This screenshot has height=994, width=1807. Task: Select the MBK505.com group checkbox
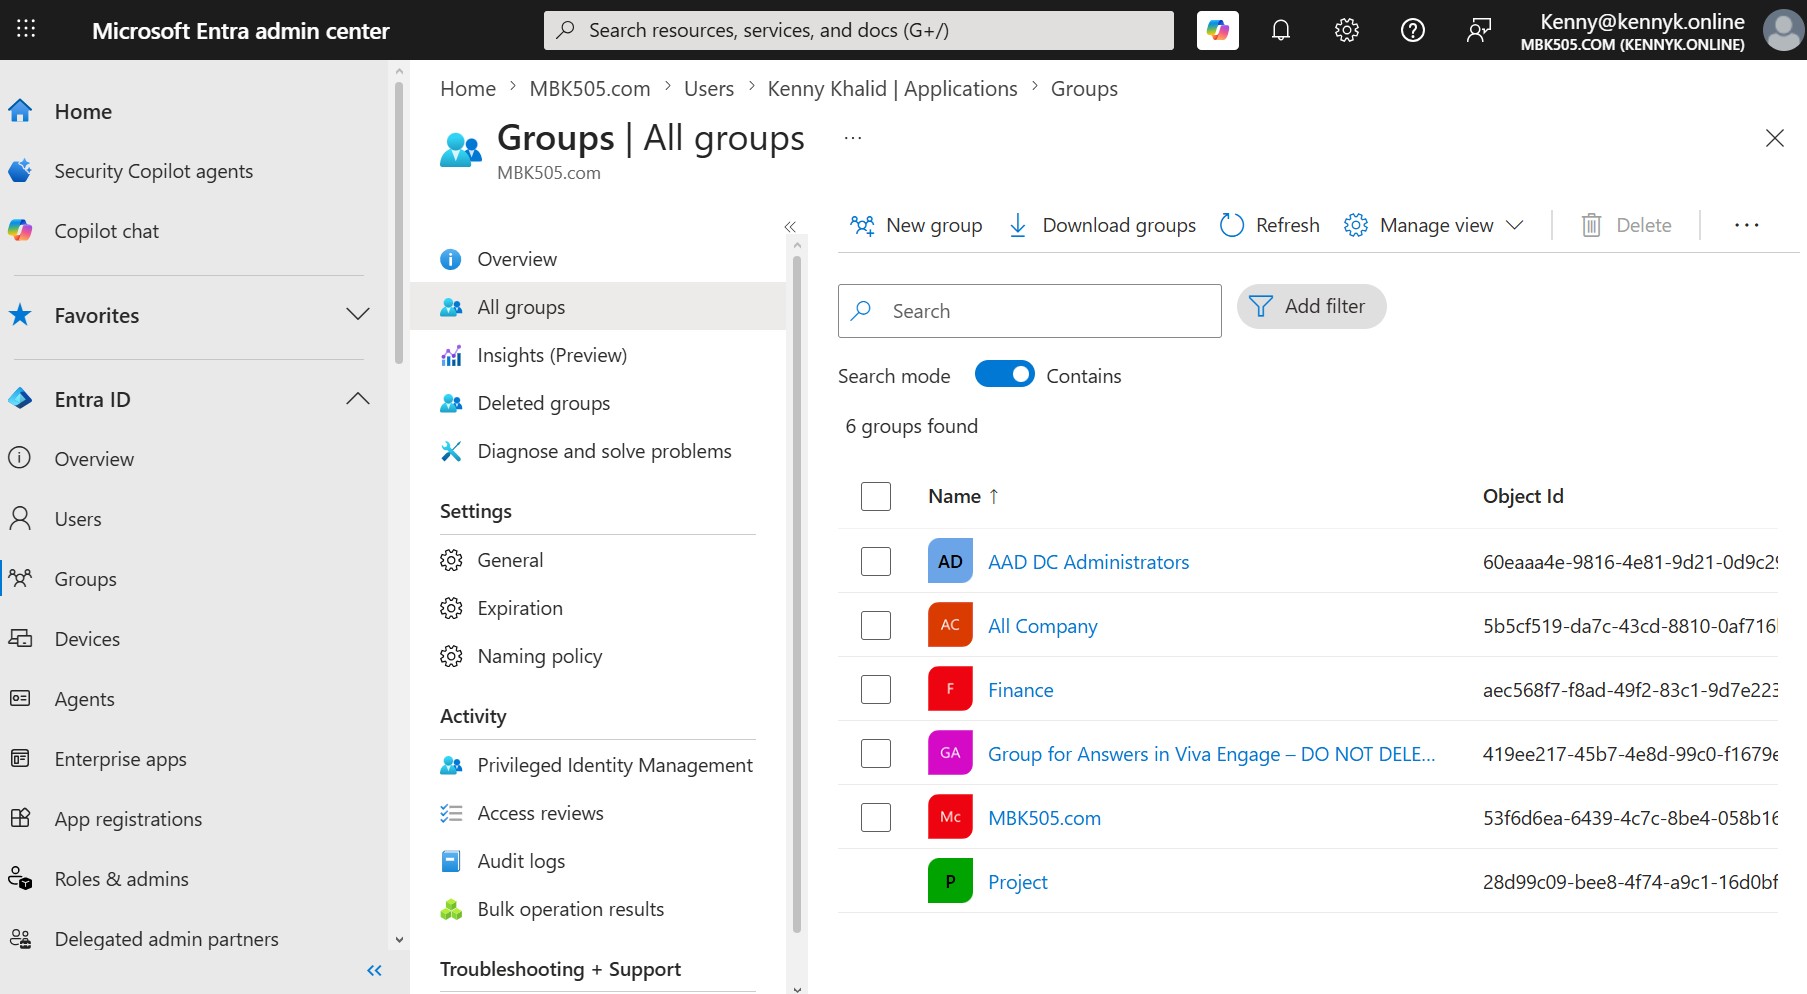876,817
